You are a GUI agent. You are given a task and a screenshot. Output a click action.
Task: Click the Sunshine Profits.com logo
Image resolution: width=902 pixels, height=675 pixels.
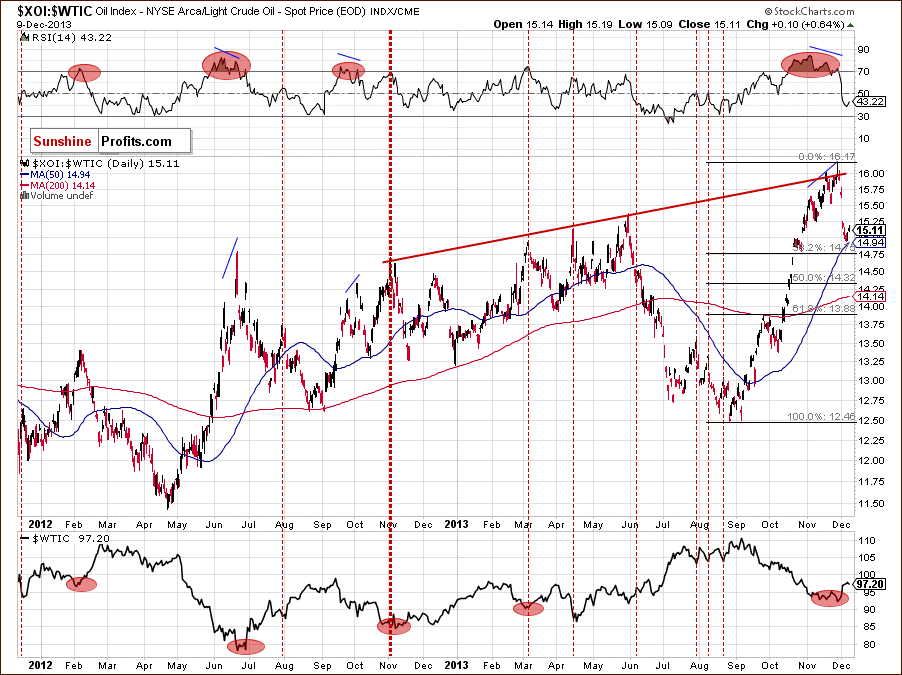click(110, 141)
